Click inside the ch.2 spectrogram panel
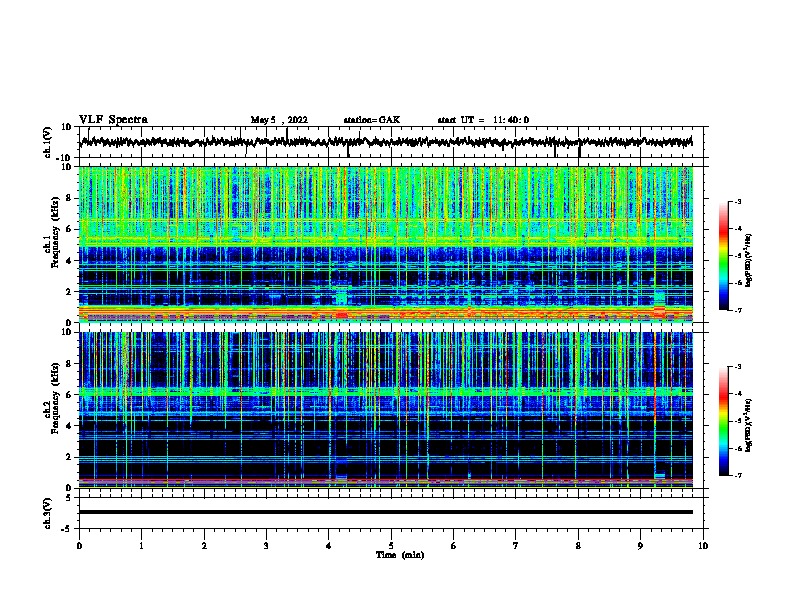Image resolution: width=792 pixels, height=612 pixels. pos(386,410)
